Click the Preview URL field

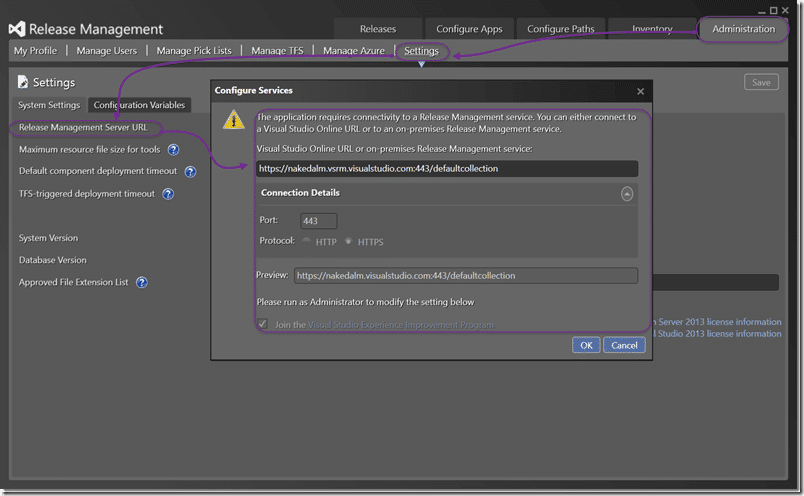tap(466, 275)
